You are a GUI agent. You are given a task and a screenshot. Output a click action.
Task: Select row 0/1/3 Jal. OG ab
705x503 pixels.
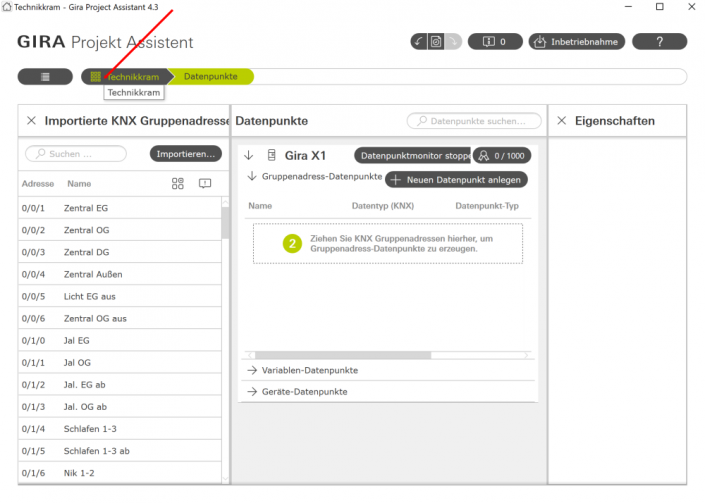(120, 406)
